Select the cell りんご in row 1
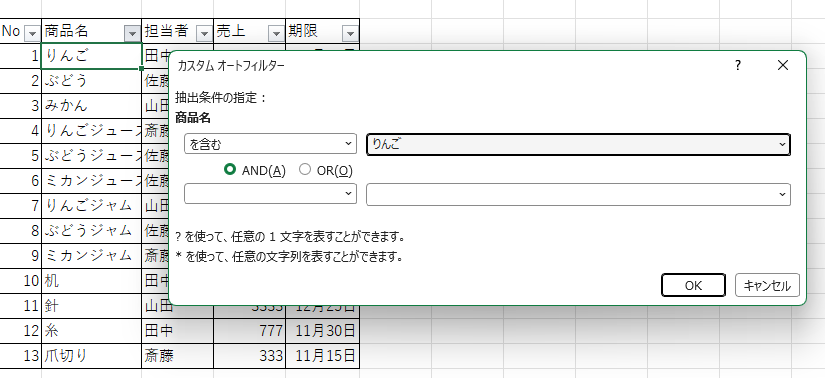Image resolution: width=825 pixels, height=378 pixels. click(x=91, y=56)
